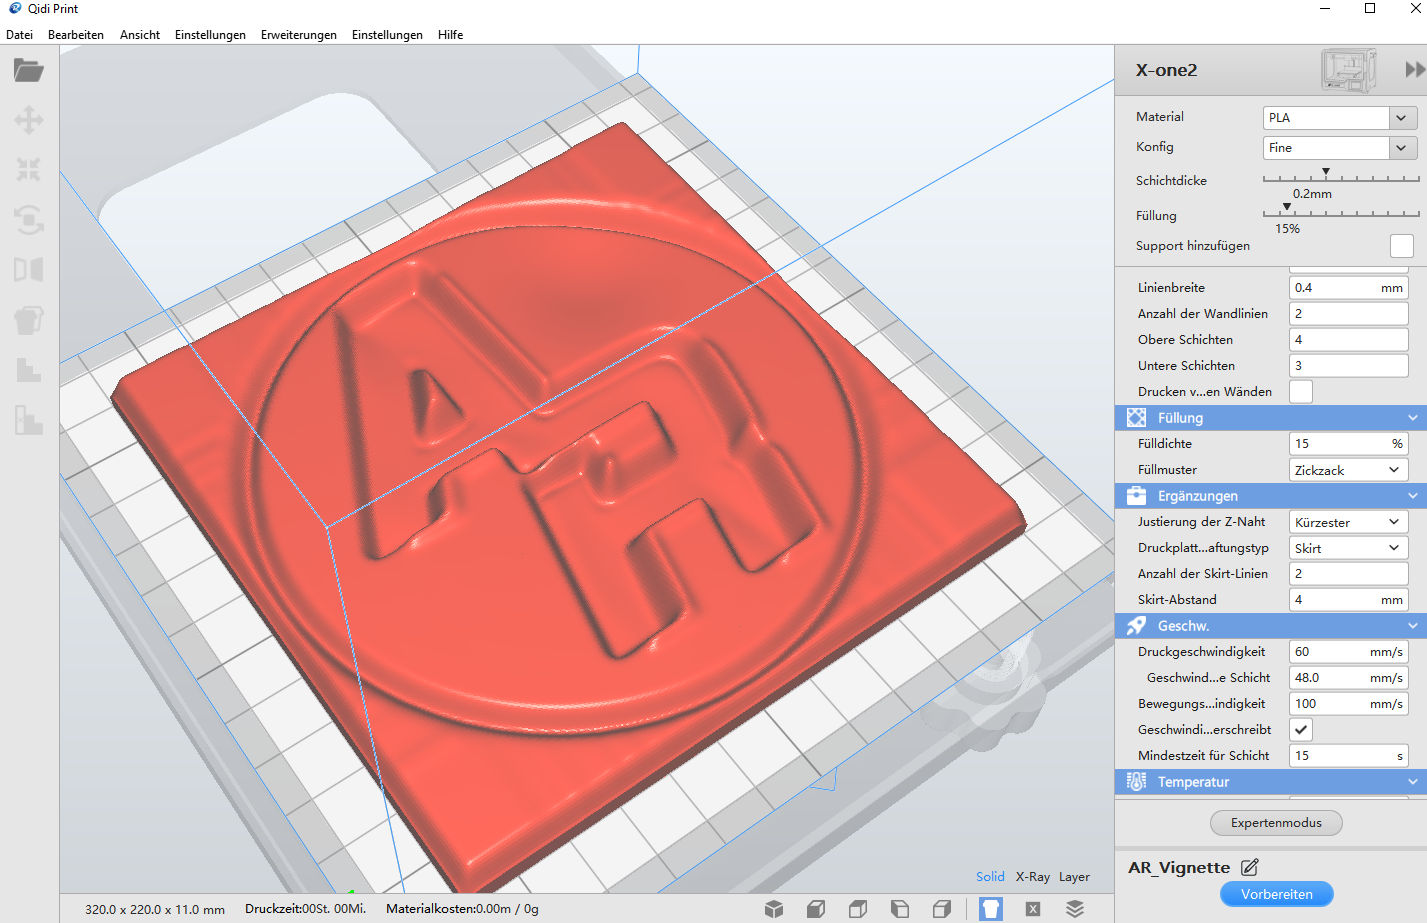Select the Move tool with crossed arrows

pos(28,120)
